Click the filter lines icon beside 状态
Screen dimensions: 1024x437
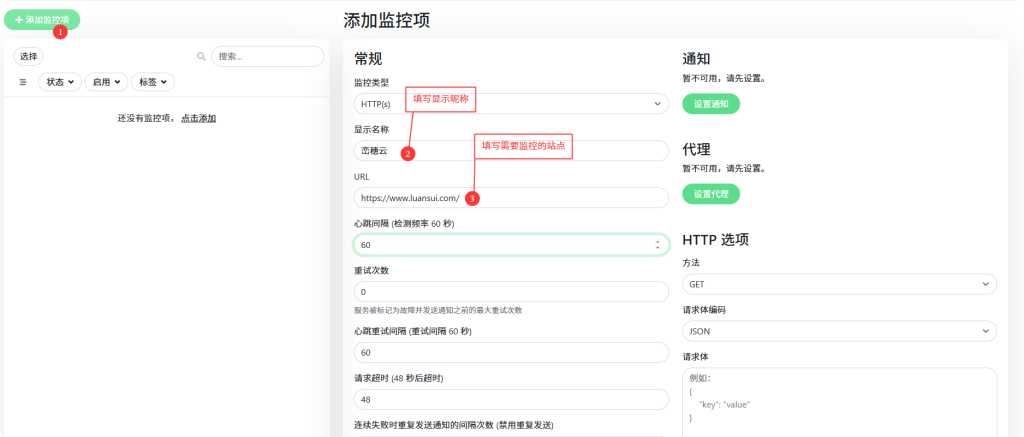click(23, 82)
